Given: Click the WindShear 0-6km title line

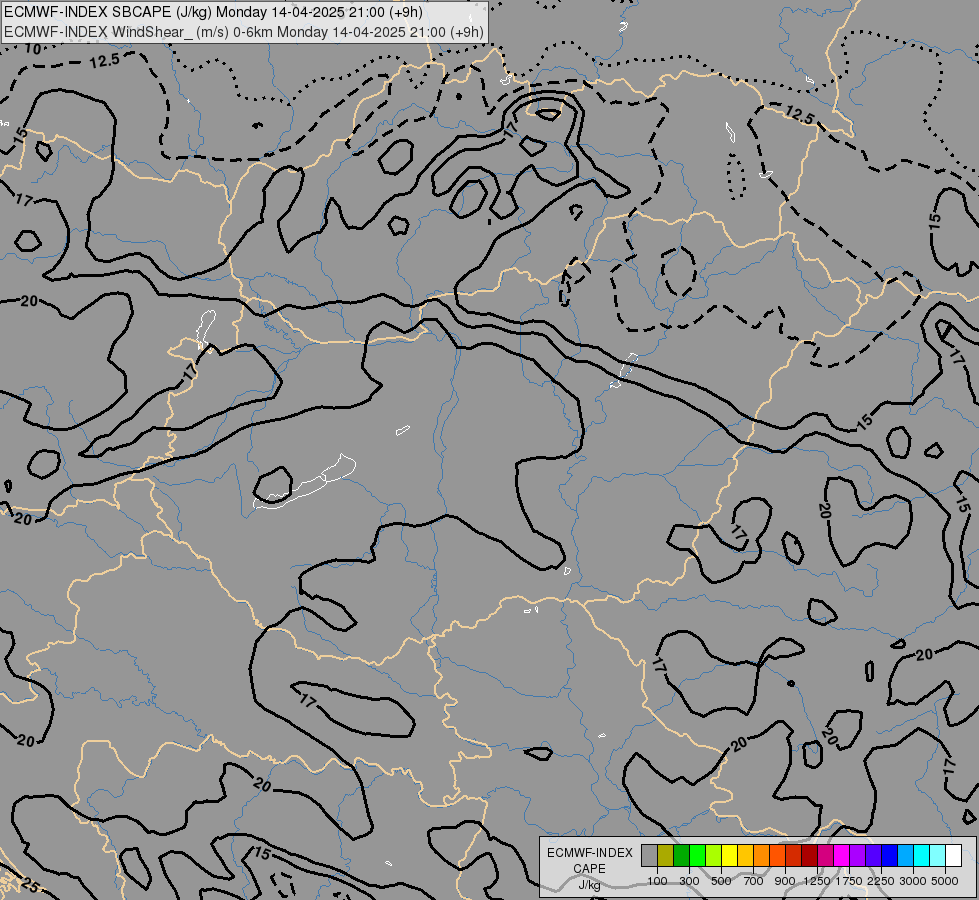Looking at the screenshot, I should click(x=244, y=31).
